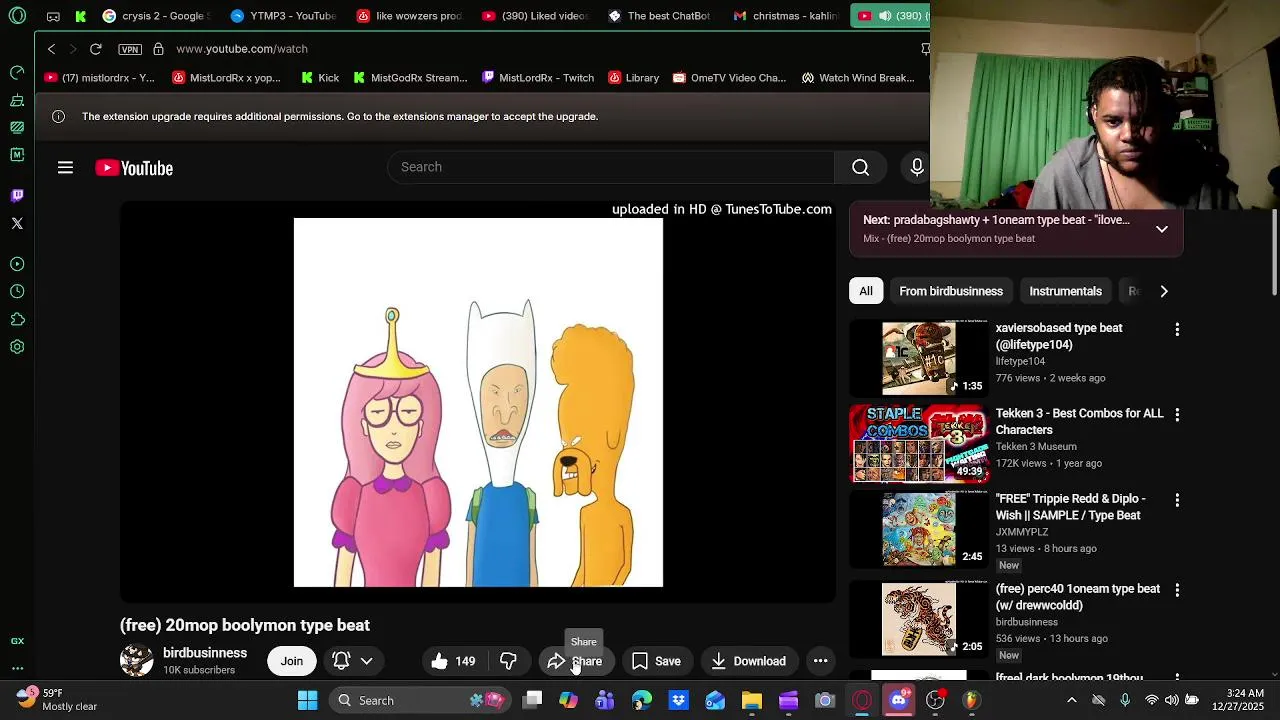The image size is (1280, 720).
Task: Open options for xaviersobased type beat video
Action: pyautogui.click(x=1177, y=329)
